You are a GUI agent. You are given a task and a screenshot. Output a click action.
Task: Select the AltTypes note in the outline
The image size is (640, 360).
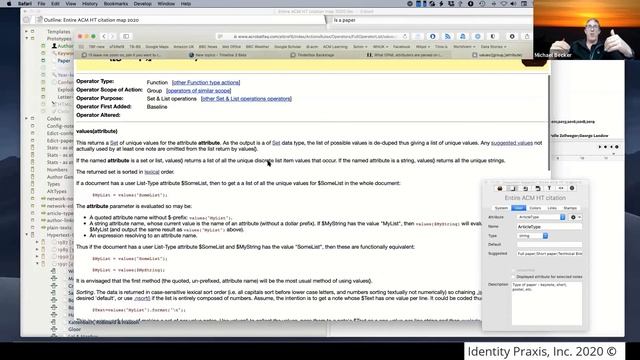(x=56, y=191)
